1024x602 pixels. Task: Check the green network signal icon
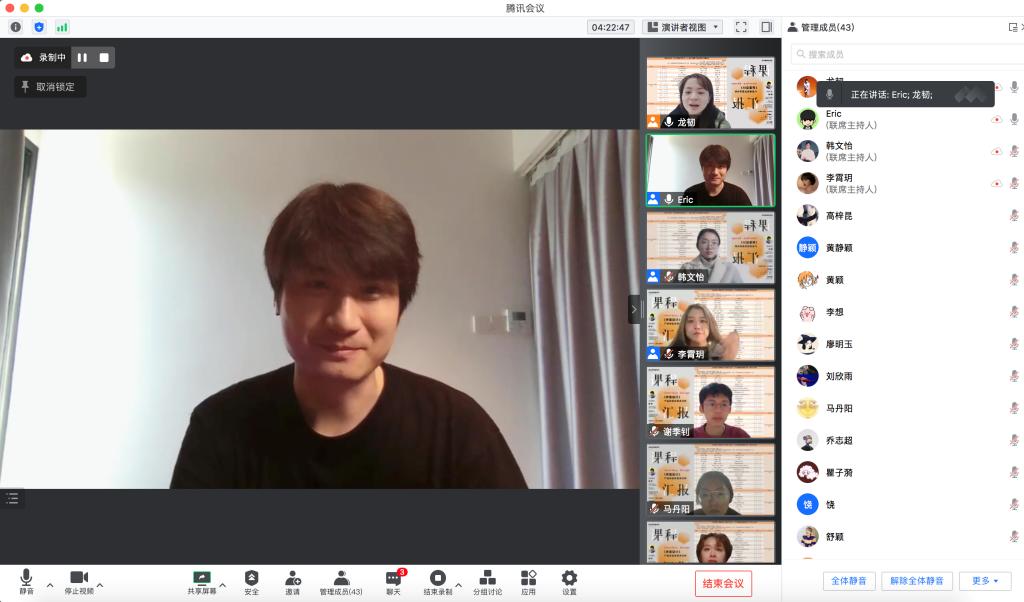click(62, 27)
